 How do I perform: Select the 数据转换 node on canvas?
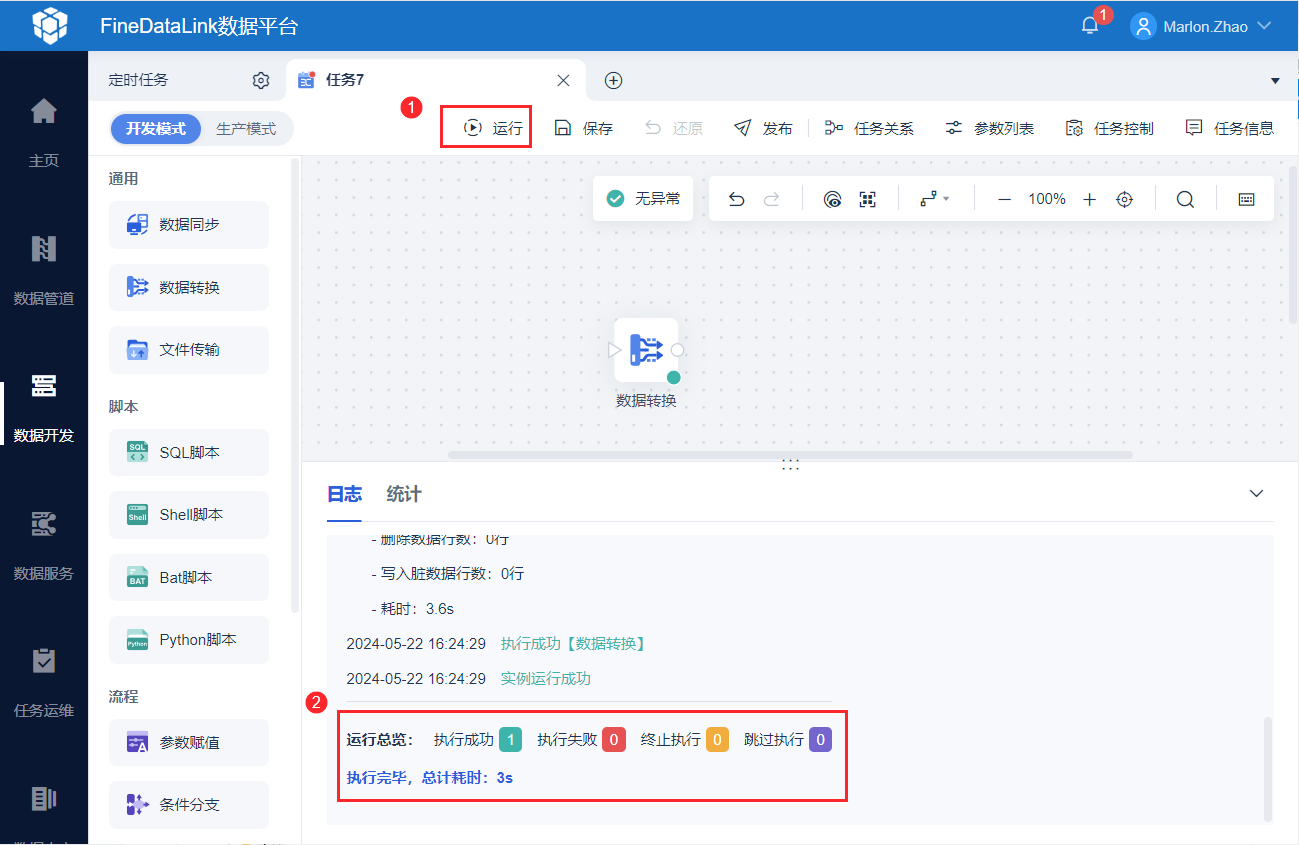point(646,350)
